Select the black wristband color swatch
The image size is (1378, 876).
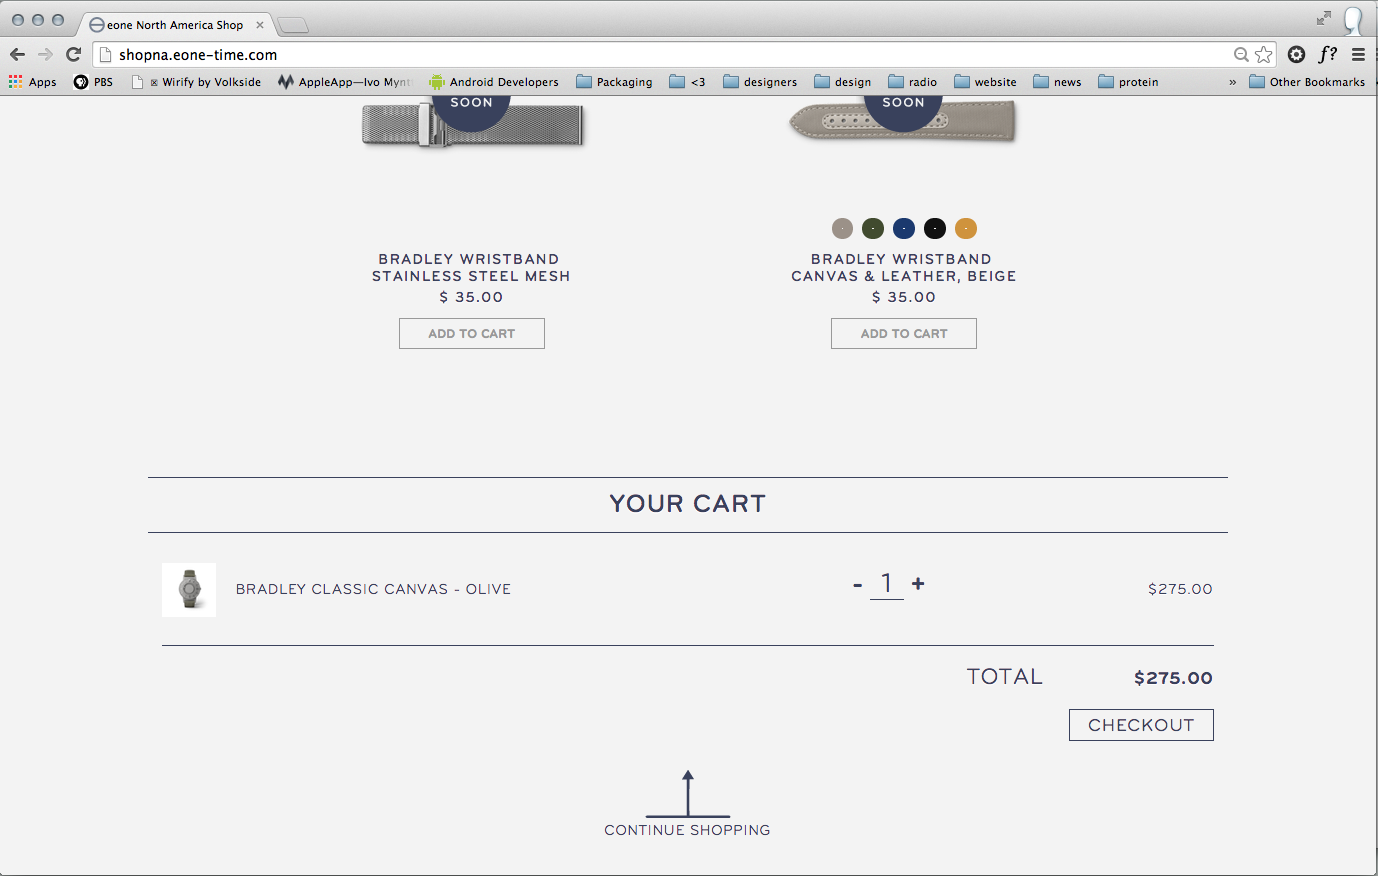[935, 229]
